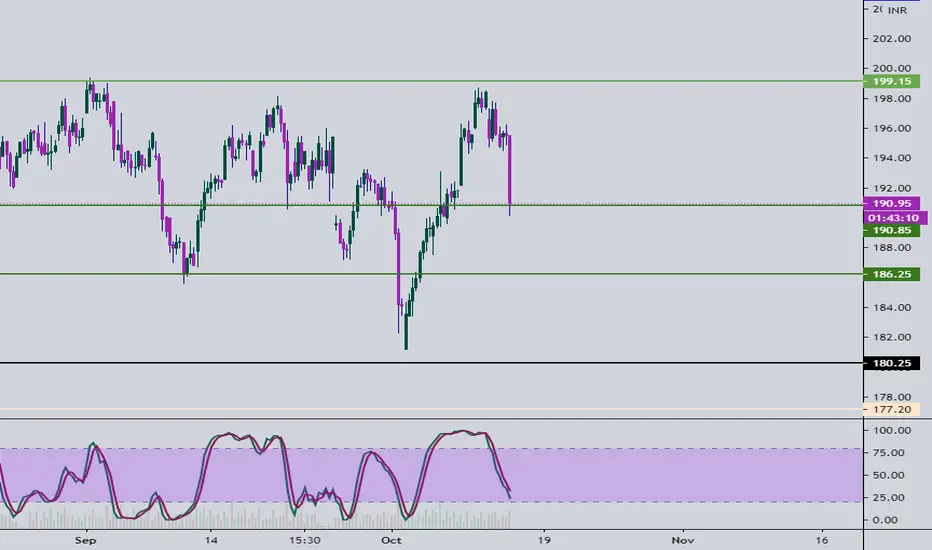The width and height of the screenshot is (932, 550).
Task: Click the 190.85 green price label
Action: pyautogui.click(x=891, y=230)
